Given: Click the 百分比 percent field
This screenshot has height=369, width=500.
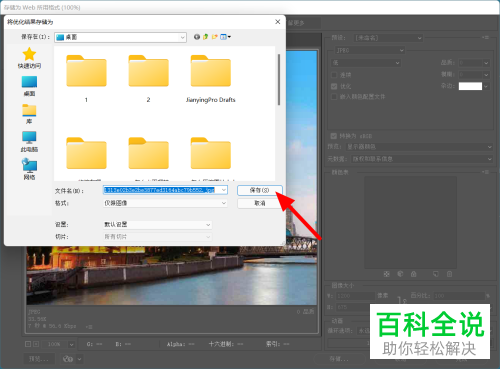Looking at the screenshot, I should coord(459,296).
